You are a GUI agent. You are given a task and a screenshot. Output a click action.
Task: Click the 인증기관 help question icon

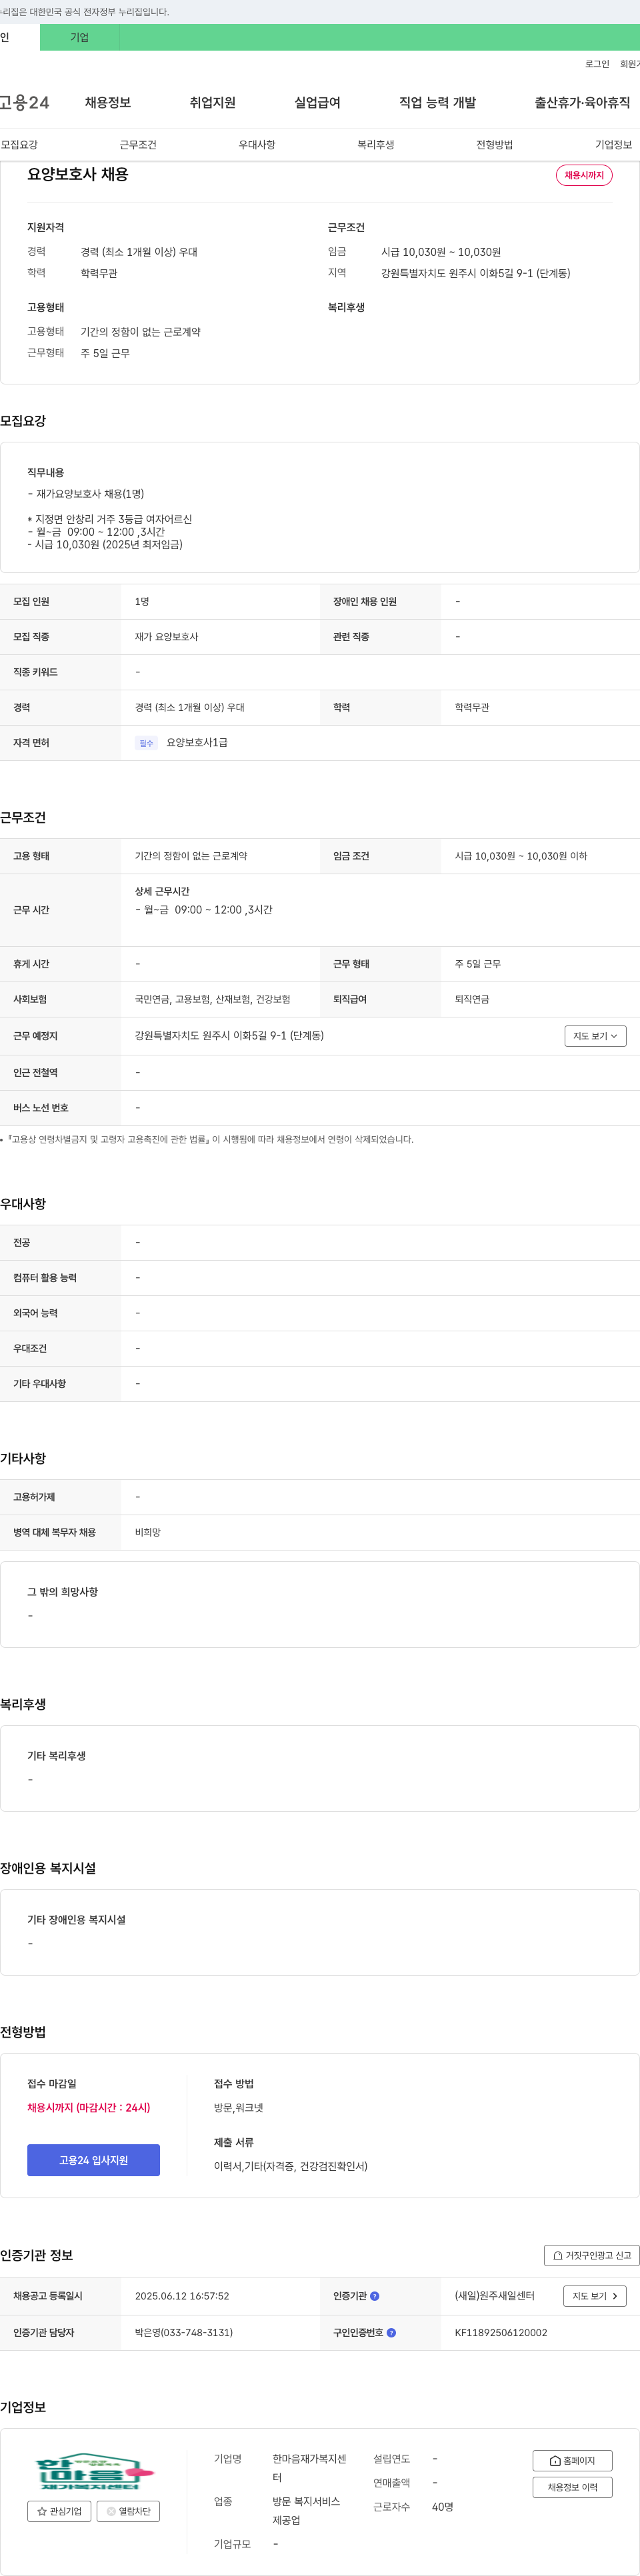(x=375, y=2296)
